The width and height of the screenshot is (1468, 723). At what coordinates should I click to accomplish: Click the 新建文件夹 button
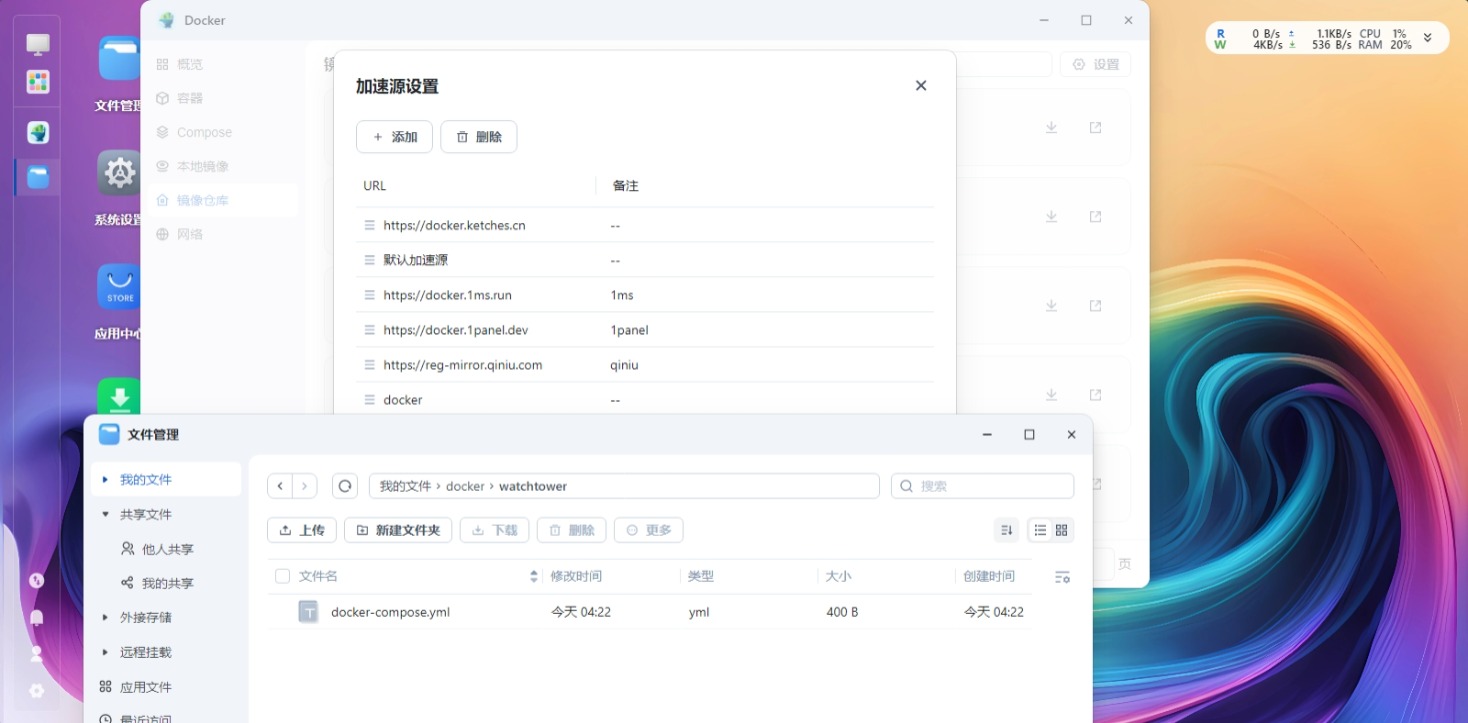click(398, 530)
